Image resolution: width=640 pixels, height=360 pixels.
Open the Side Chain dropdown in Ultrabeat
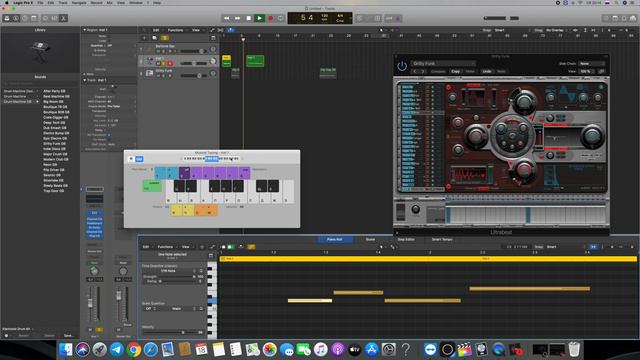pos(592,64)
